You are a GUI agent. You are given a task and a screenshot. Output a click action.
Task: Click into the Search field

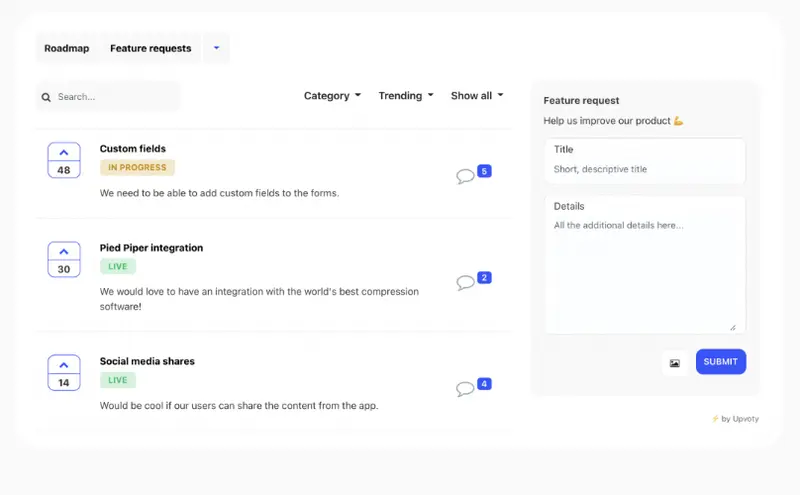[x=108, y=97]
